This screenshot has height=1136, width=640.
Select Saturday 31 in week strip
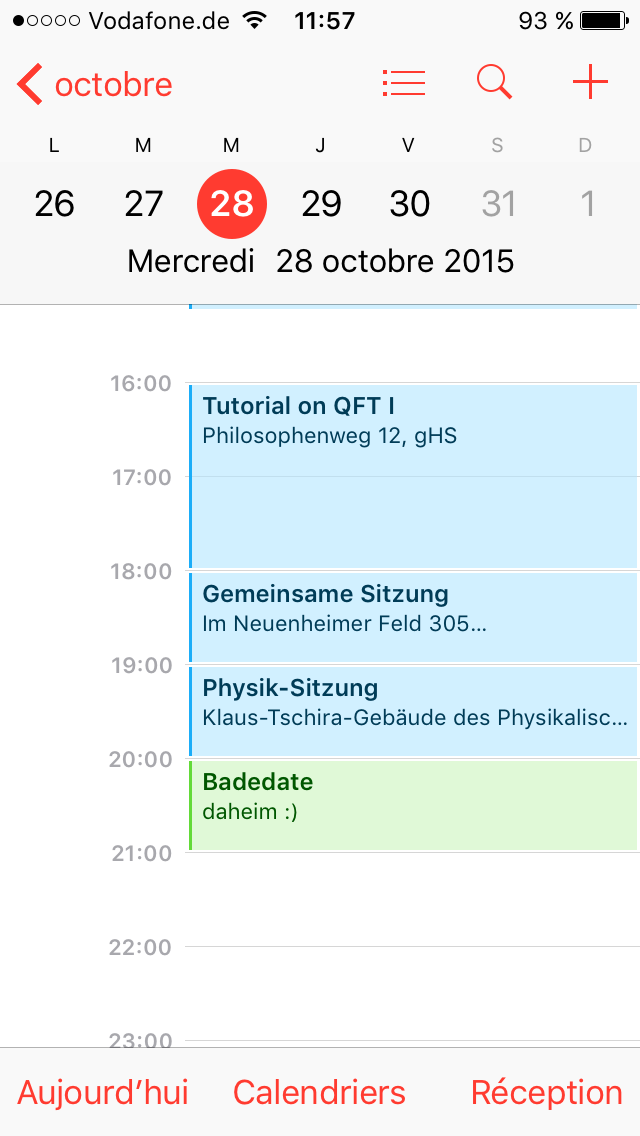pos(498,204)
